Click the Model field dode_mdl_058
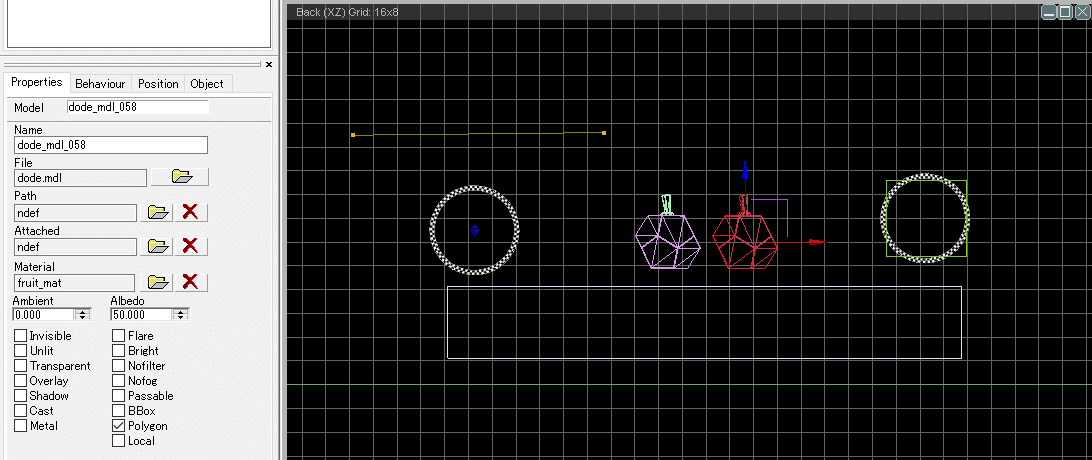 [138, 107]
